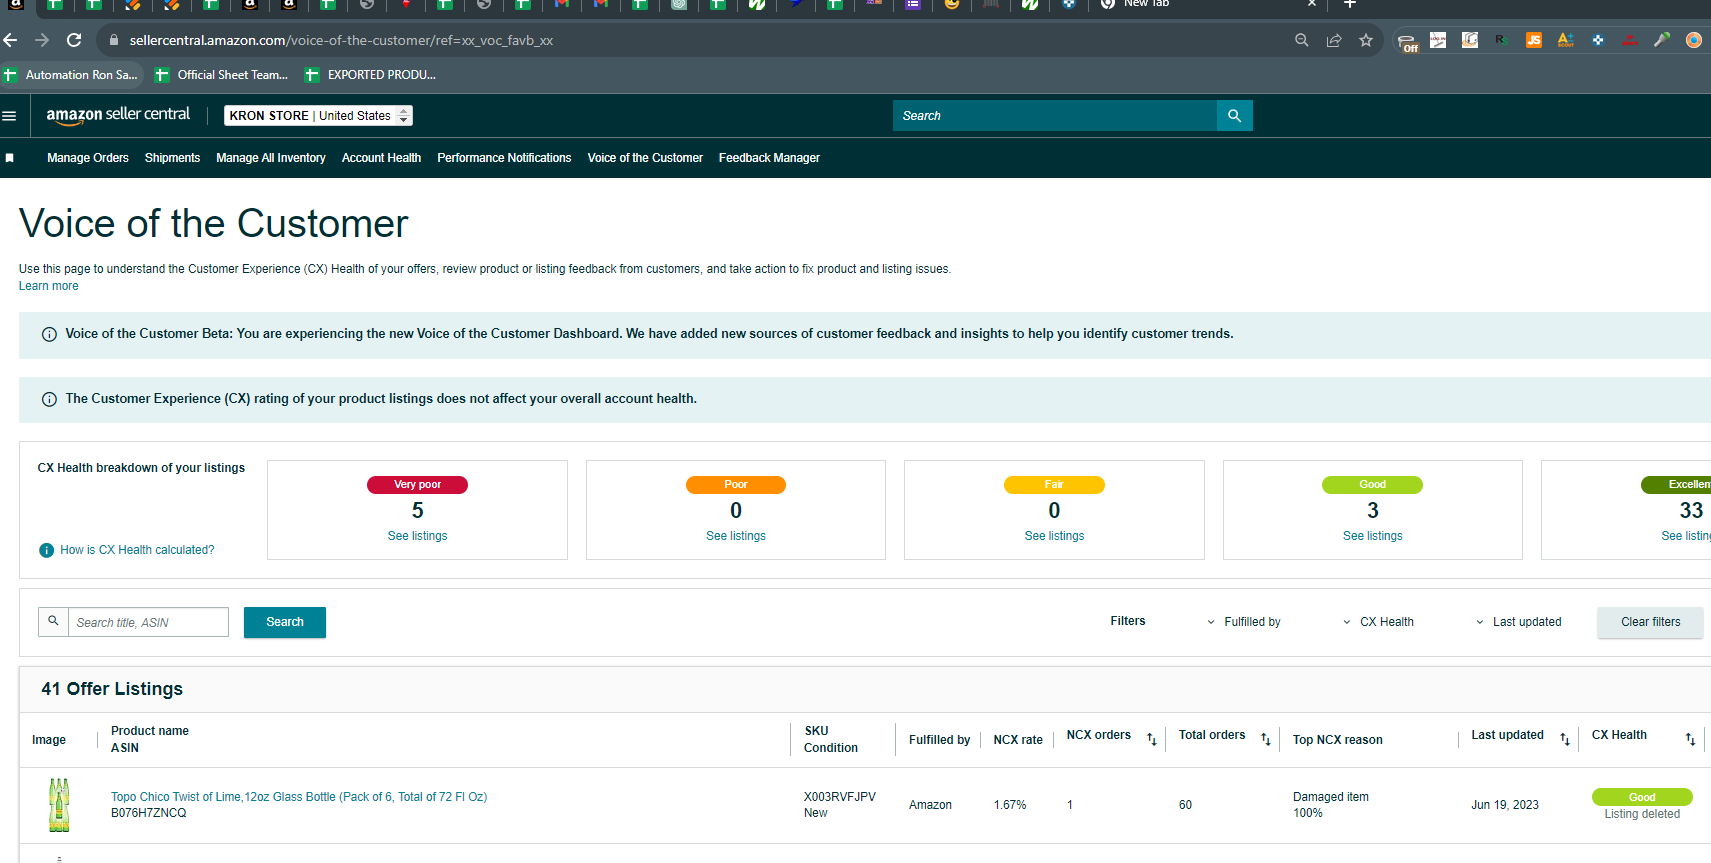Open the RS extension icon
Screen dimensions: 1711x863
pos(1502,40)
